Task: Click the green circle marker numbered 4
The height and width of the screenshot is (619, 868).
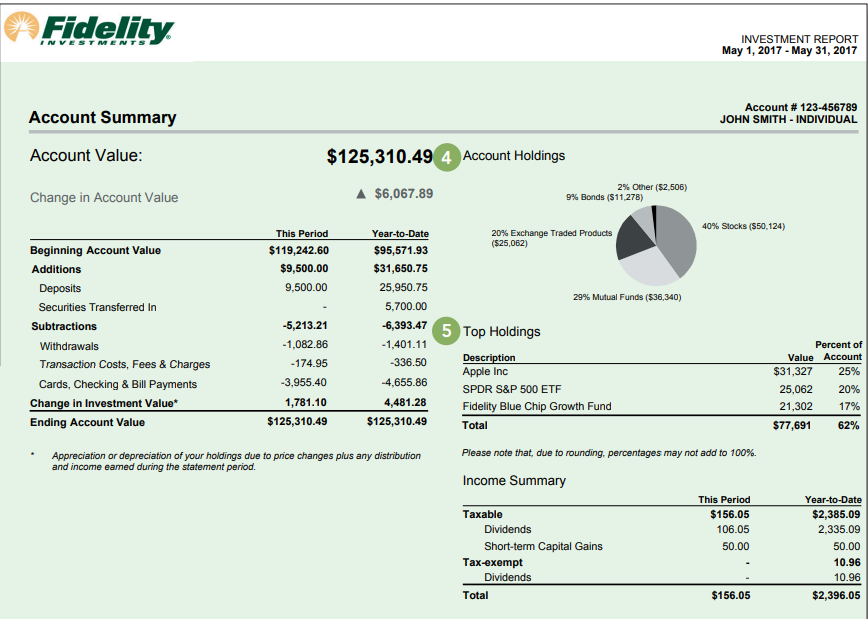Action: [x=447, y=157]
